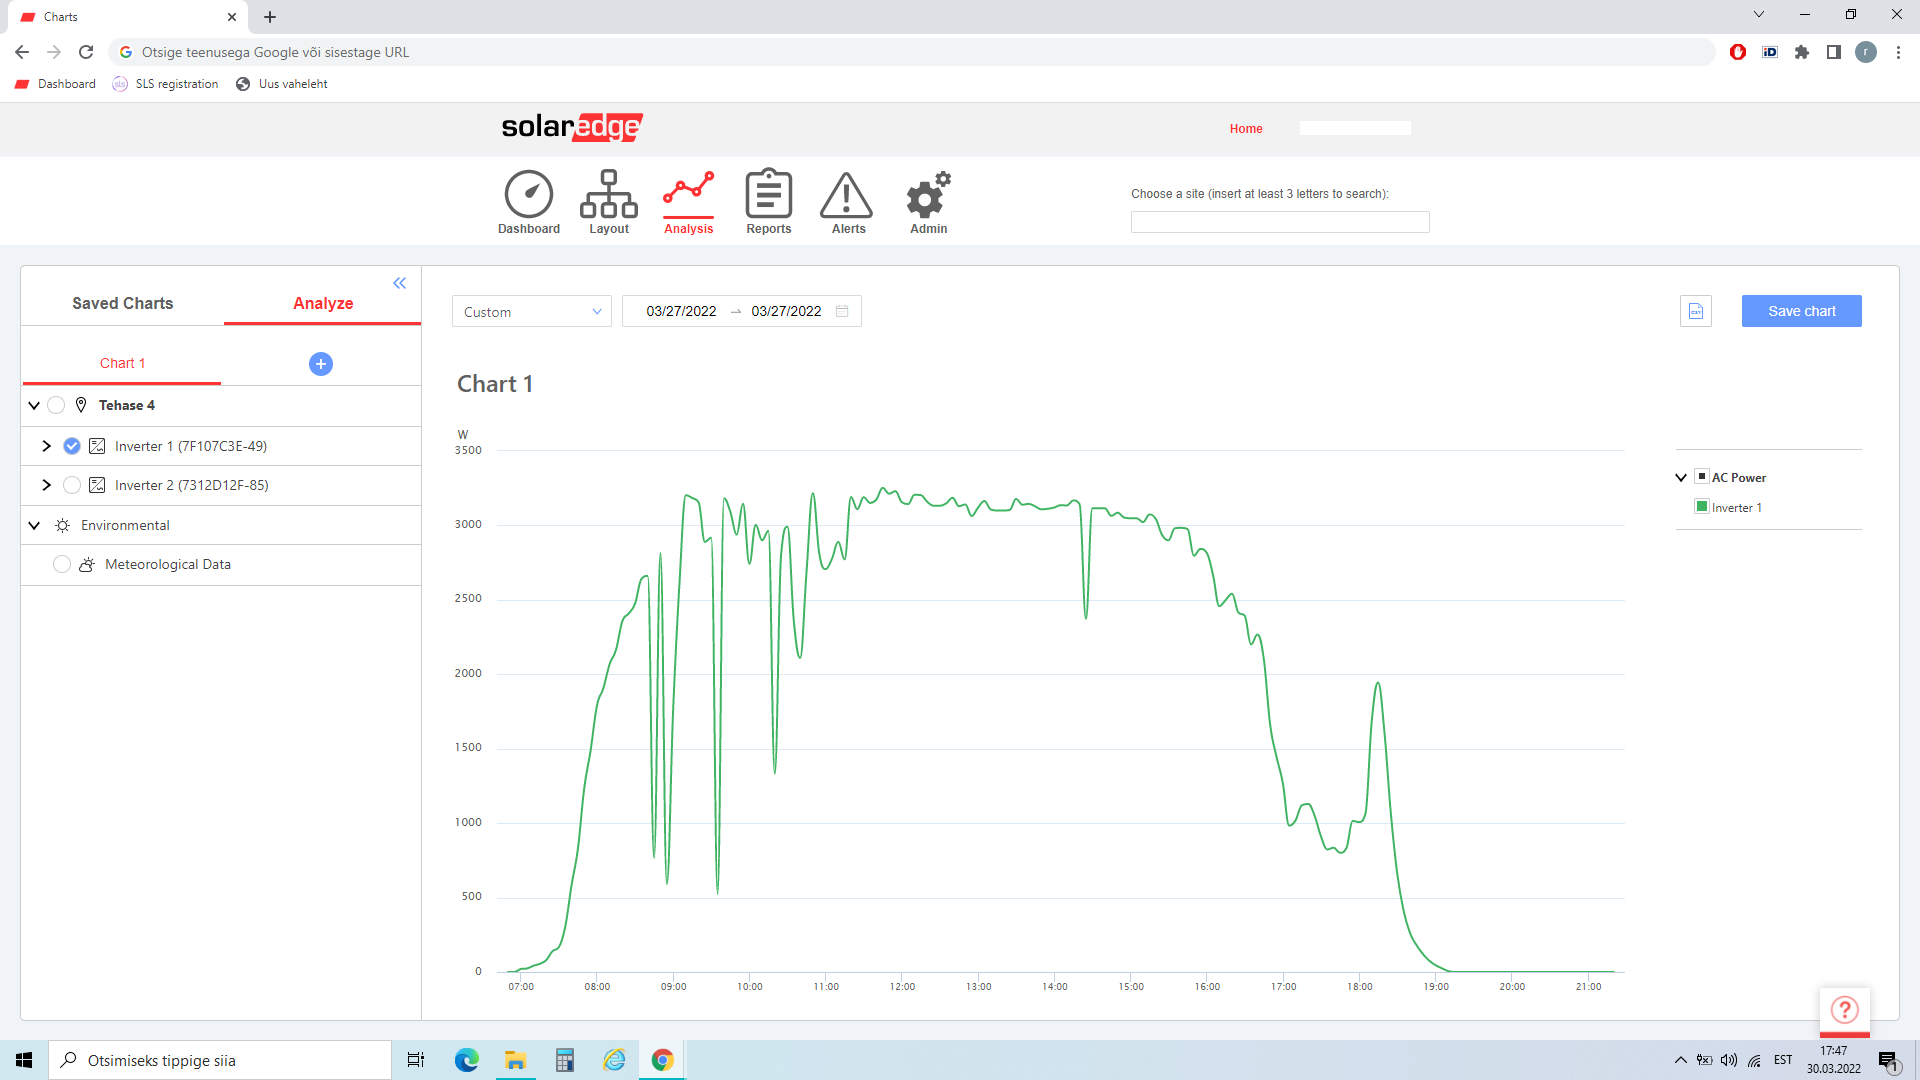The image size is (1920, 1080).
Task: Open the Reports clipboard icon
Action: tap(768, 195)
